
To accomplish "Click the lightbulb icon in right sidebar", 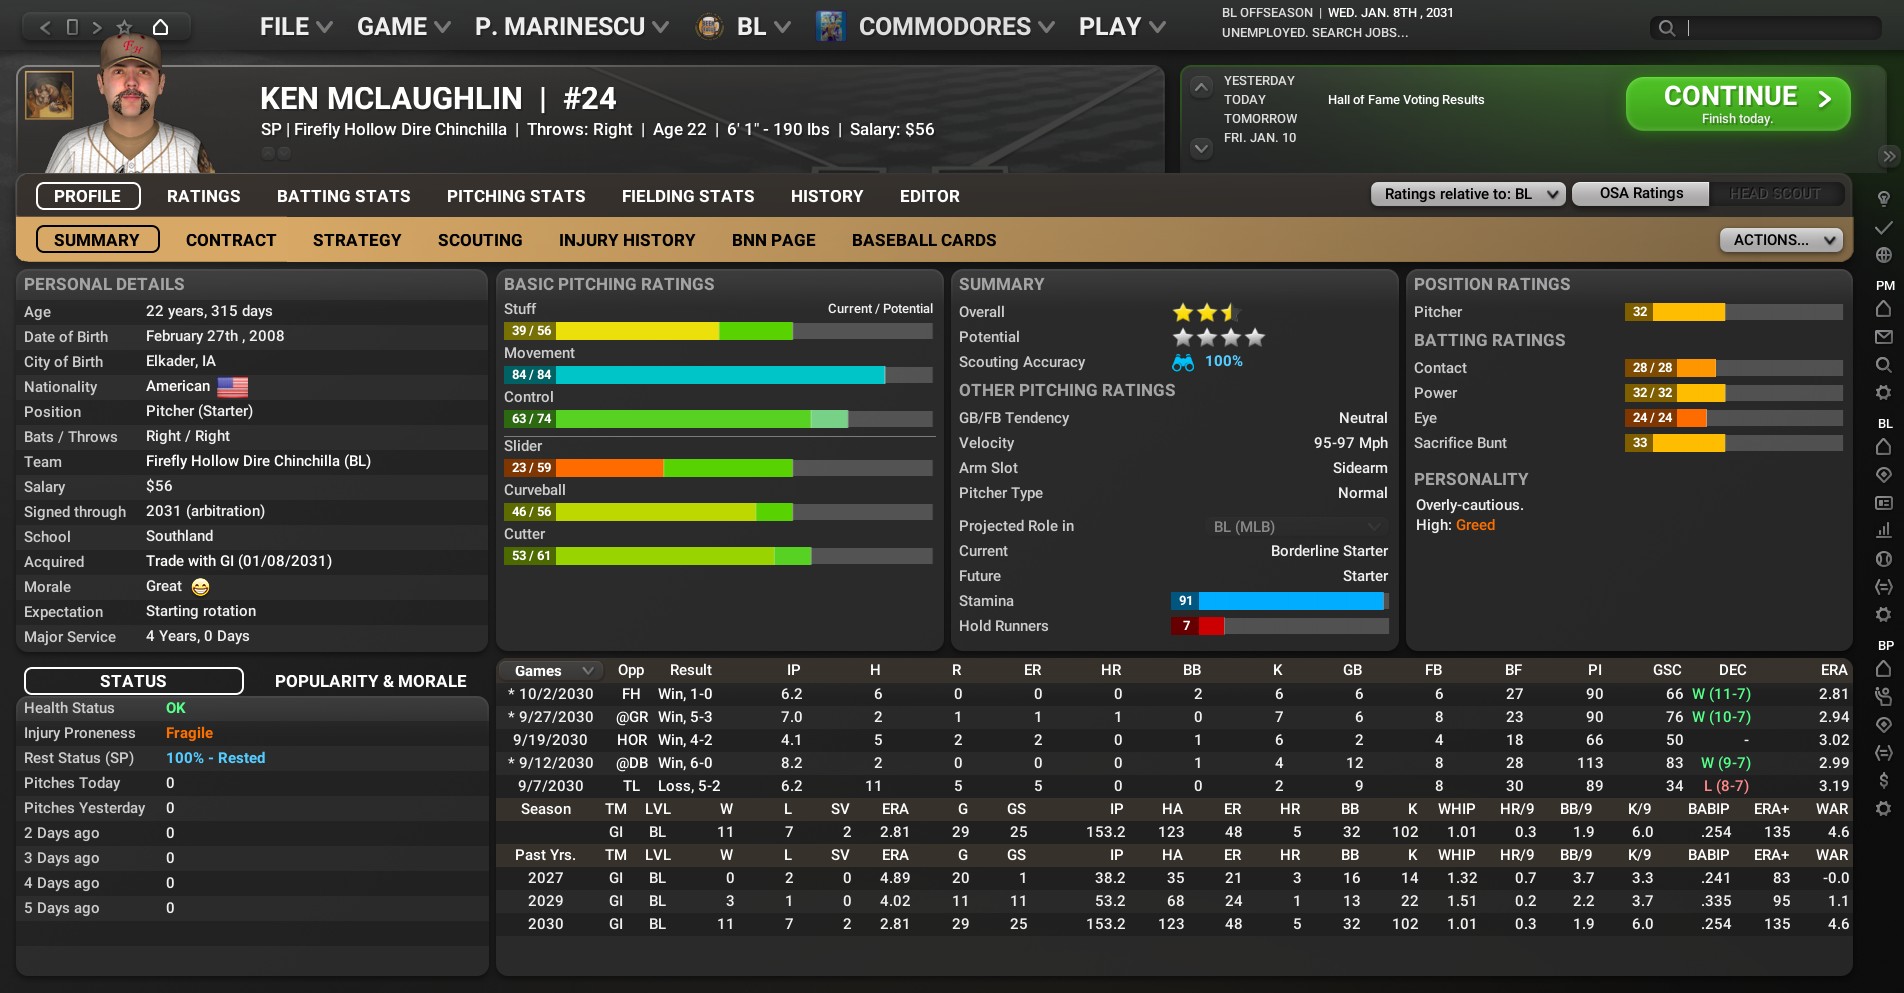I will [x=1883, y=199].
